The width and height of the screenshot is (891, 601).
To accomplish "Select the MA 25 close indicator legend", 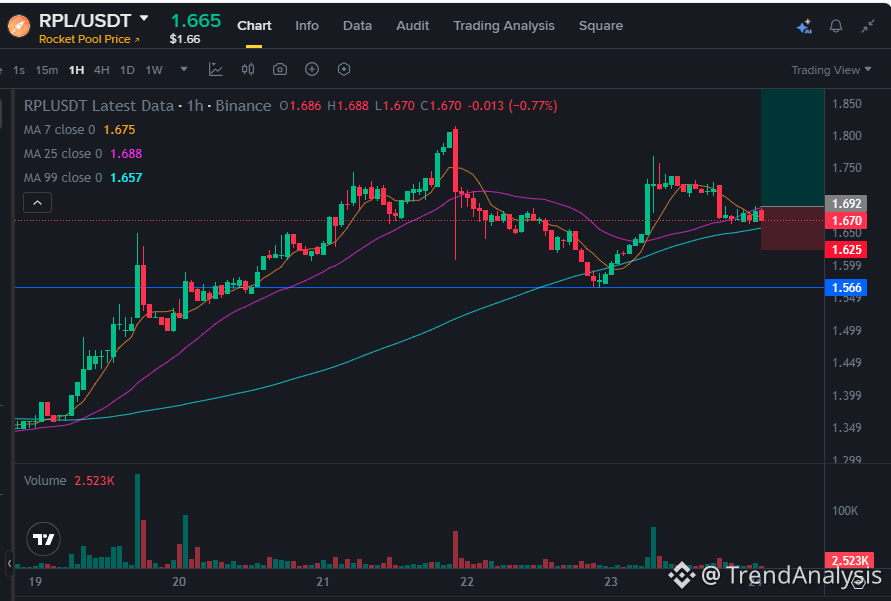I will 83,153.
